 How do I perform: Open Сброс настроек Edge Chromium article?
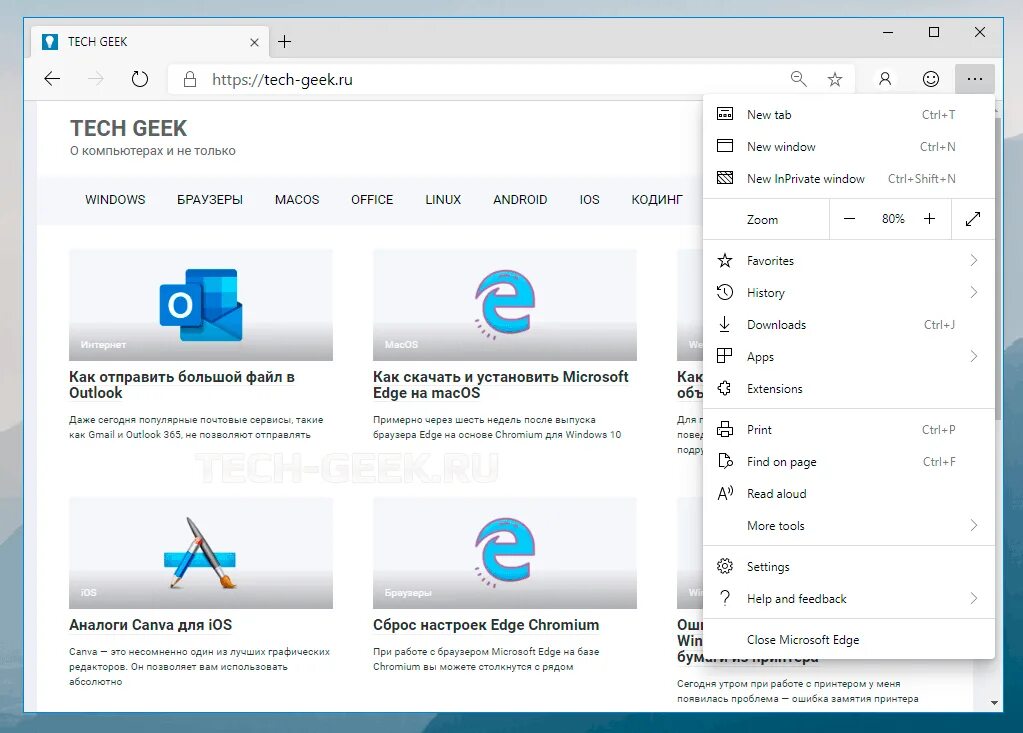point(486,625)
